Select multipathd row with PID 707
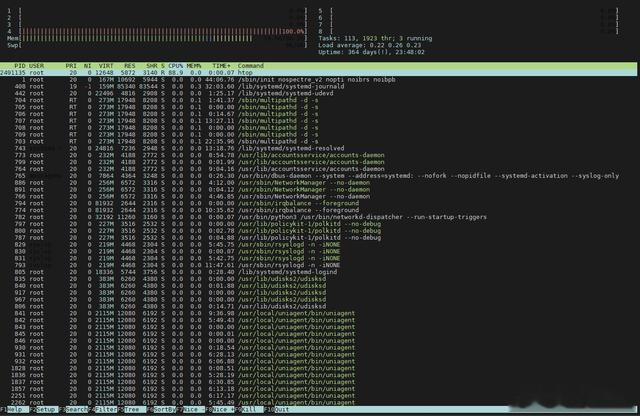 (x=318, y=121)
